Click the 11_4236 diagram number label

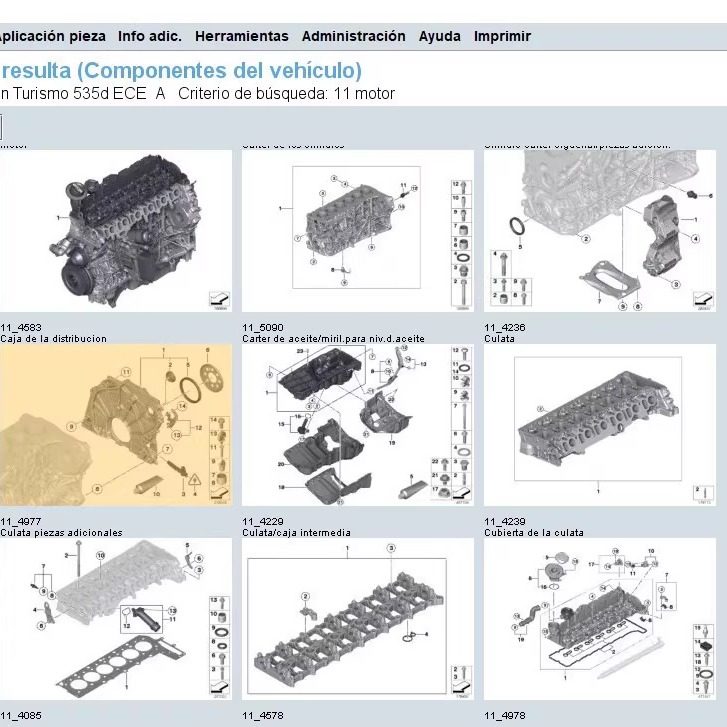point(505,327)
